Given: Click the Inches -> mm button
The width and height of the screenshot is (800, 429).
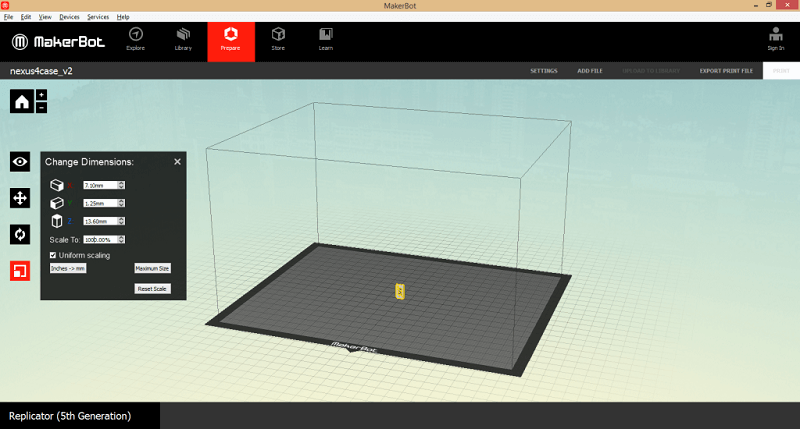Looking at the screenshot, I should 68,268.
